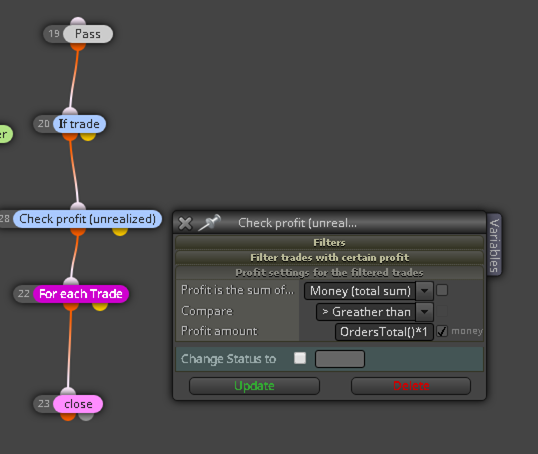Select the For each Trade block
538x454 pixels.
(81, 294)
